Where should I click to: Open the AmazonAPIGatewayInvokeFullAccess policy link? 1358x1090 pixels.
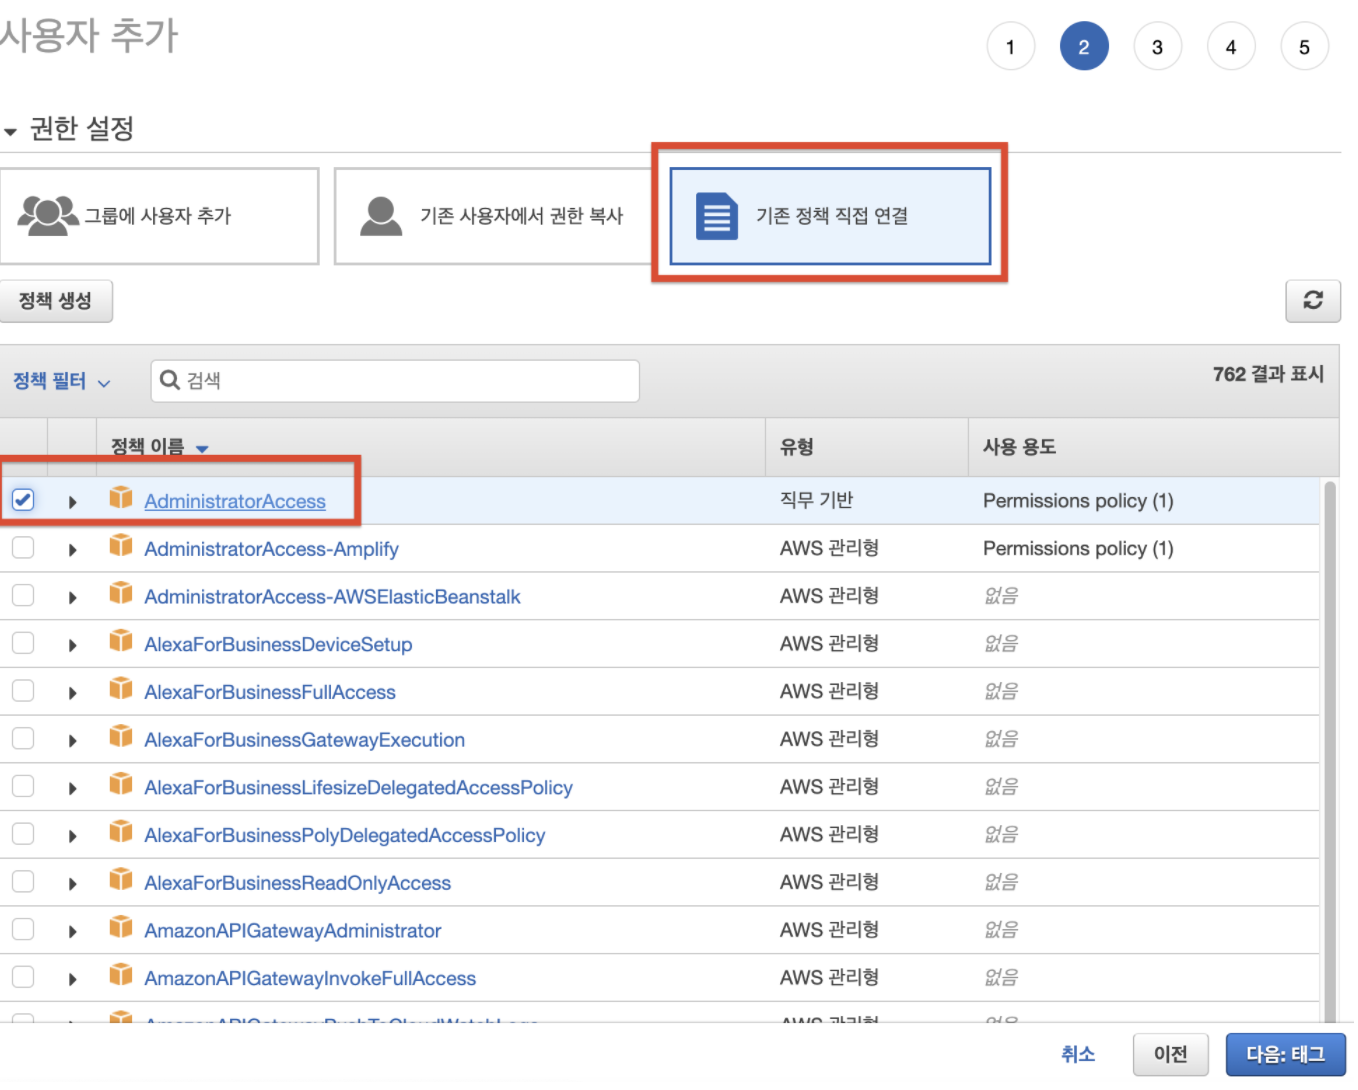coord(310,978)
